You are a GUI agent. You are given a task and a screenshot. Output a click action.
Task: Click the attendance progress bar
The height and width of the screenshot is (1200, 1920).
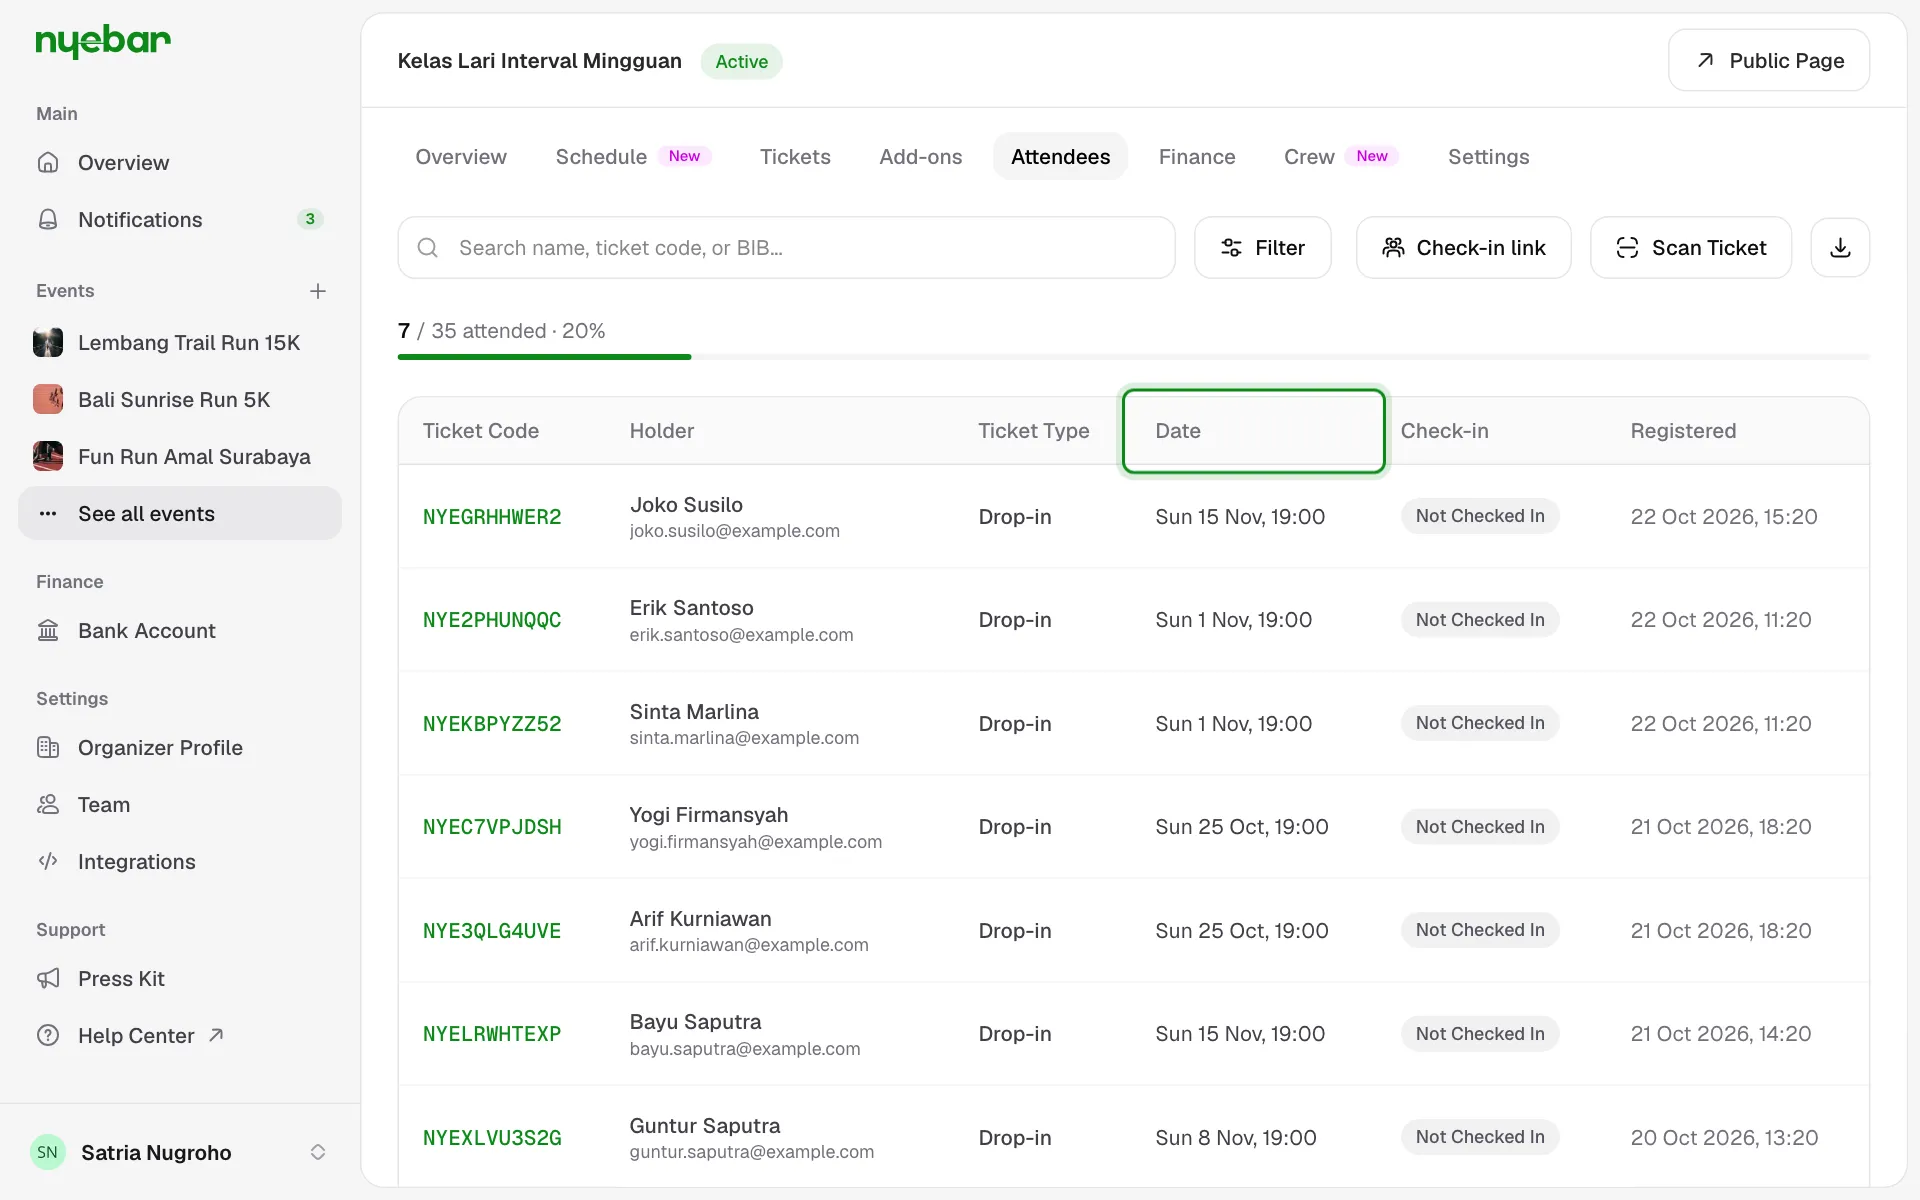(x=1133, y=356)
